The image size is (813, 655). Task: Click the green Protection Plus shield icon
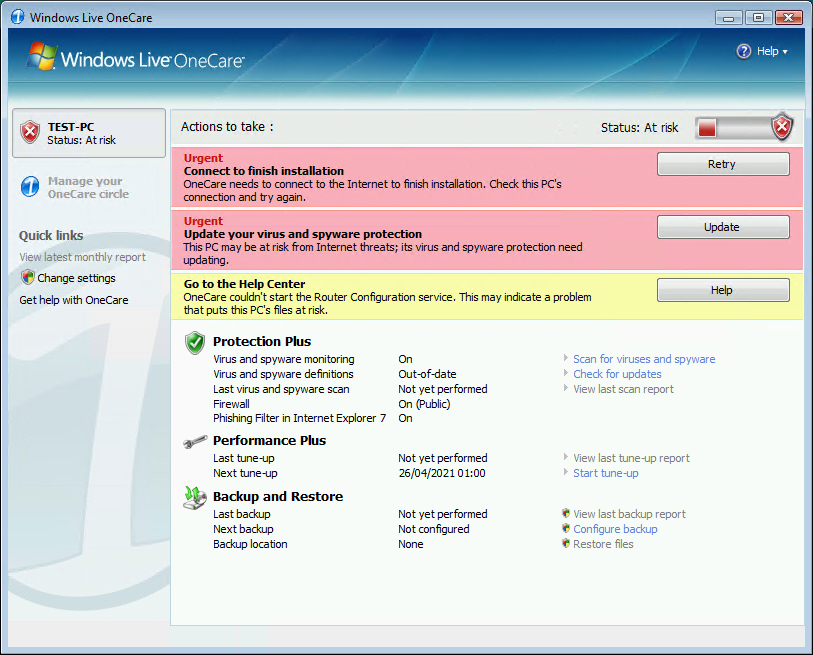click(x=195, y=343)
